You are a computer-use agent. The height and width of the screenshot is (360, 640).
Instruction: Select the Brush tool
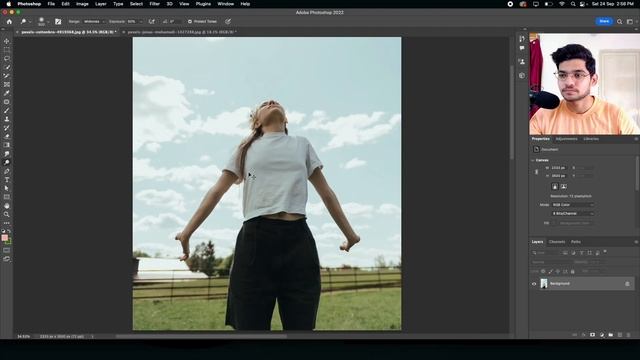tap(7, 111)
